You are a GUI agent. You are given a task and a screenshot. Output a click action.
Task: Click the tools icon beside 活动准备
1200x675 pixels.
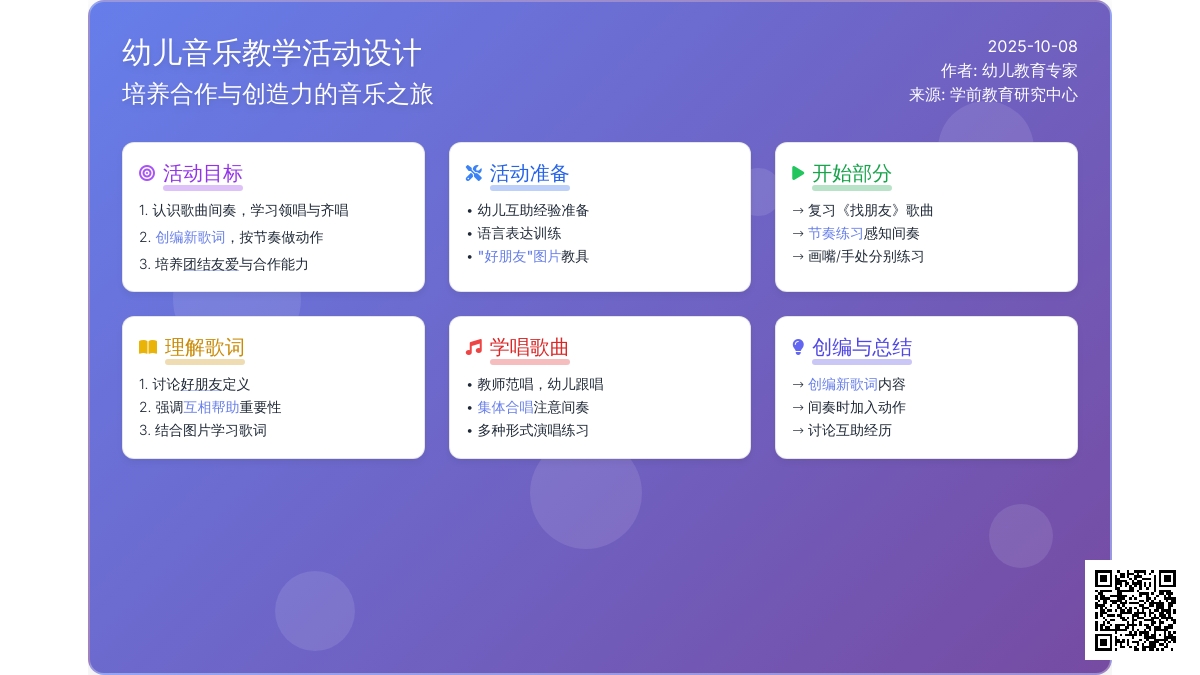click(474, 173)
